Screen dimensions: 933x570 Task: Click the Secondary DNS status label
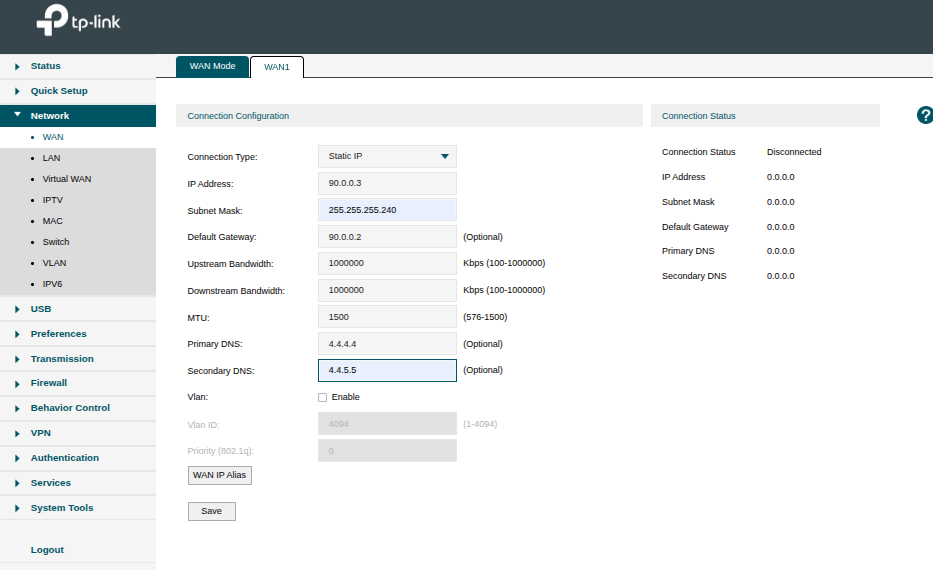694,276
